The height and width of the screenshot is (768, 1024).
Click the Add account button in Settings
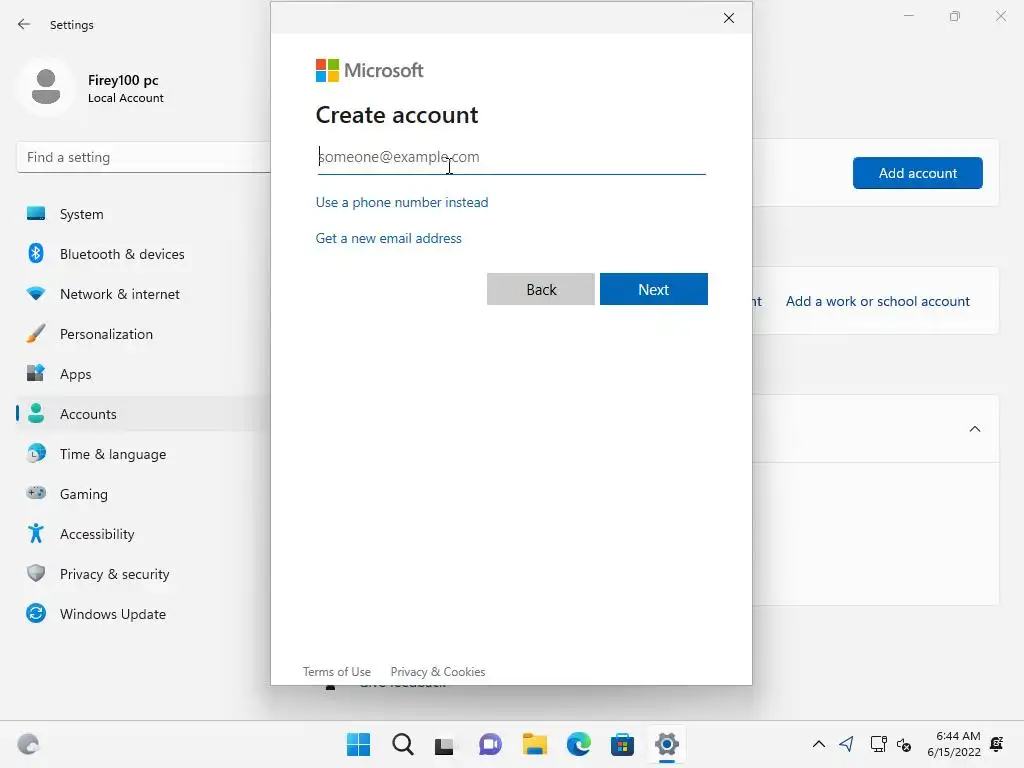918,173
